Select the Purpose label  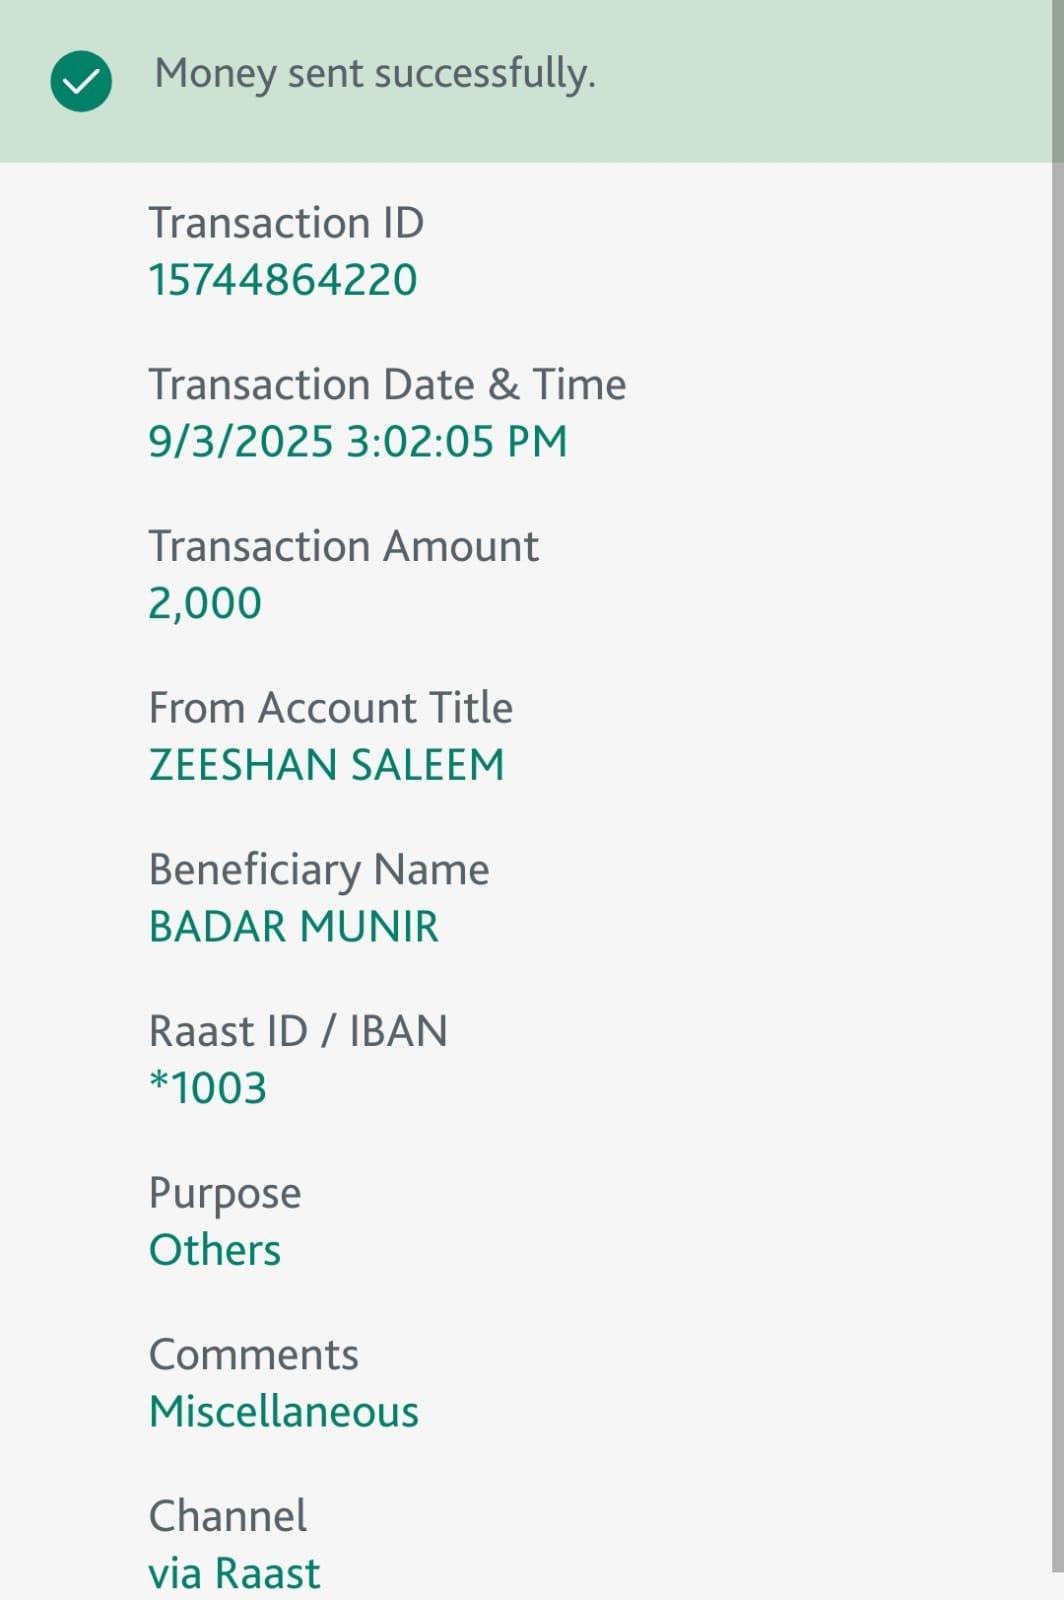(225, 1193)
